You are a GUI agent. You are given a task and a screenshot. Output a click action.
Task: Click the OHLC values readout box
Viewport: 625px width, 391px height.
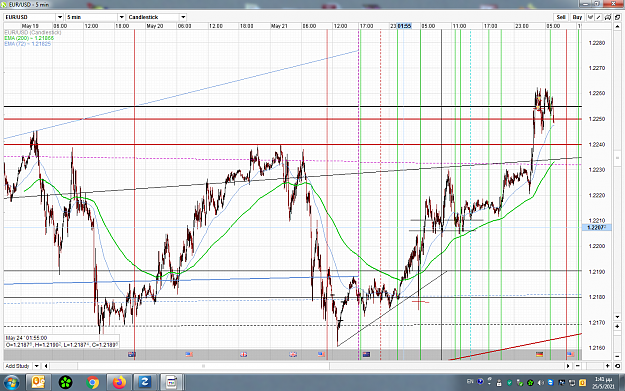click(62, 345)
